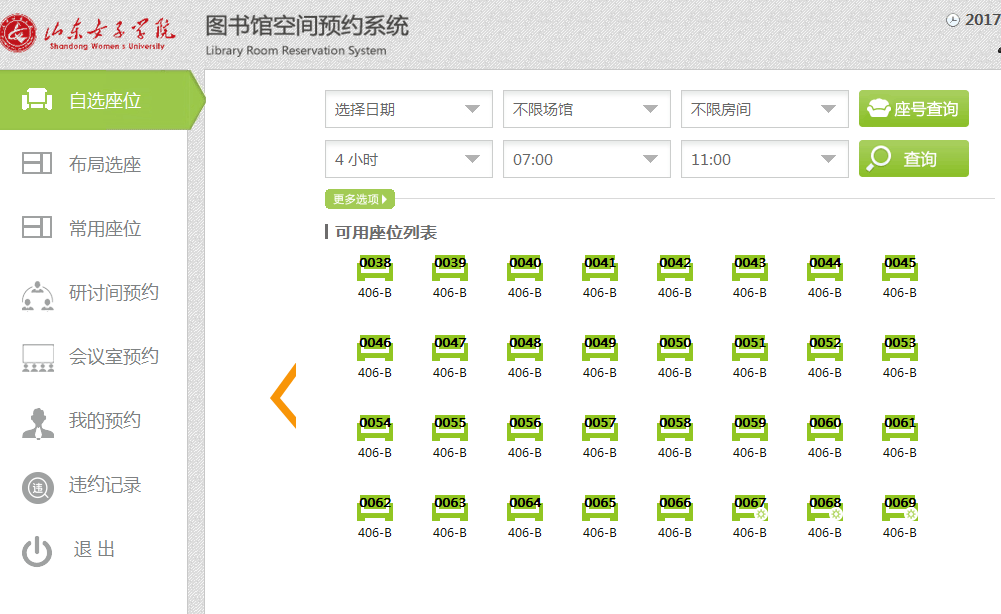Select seat 0057 icon
The image size is (1001, 614).
(600, 428)
